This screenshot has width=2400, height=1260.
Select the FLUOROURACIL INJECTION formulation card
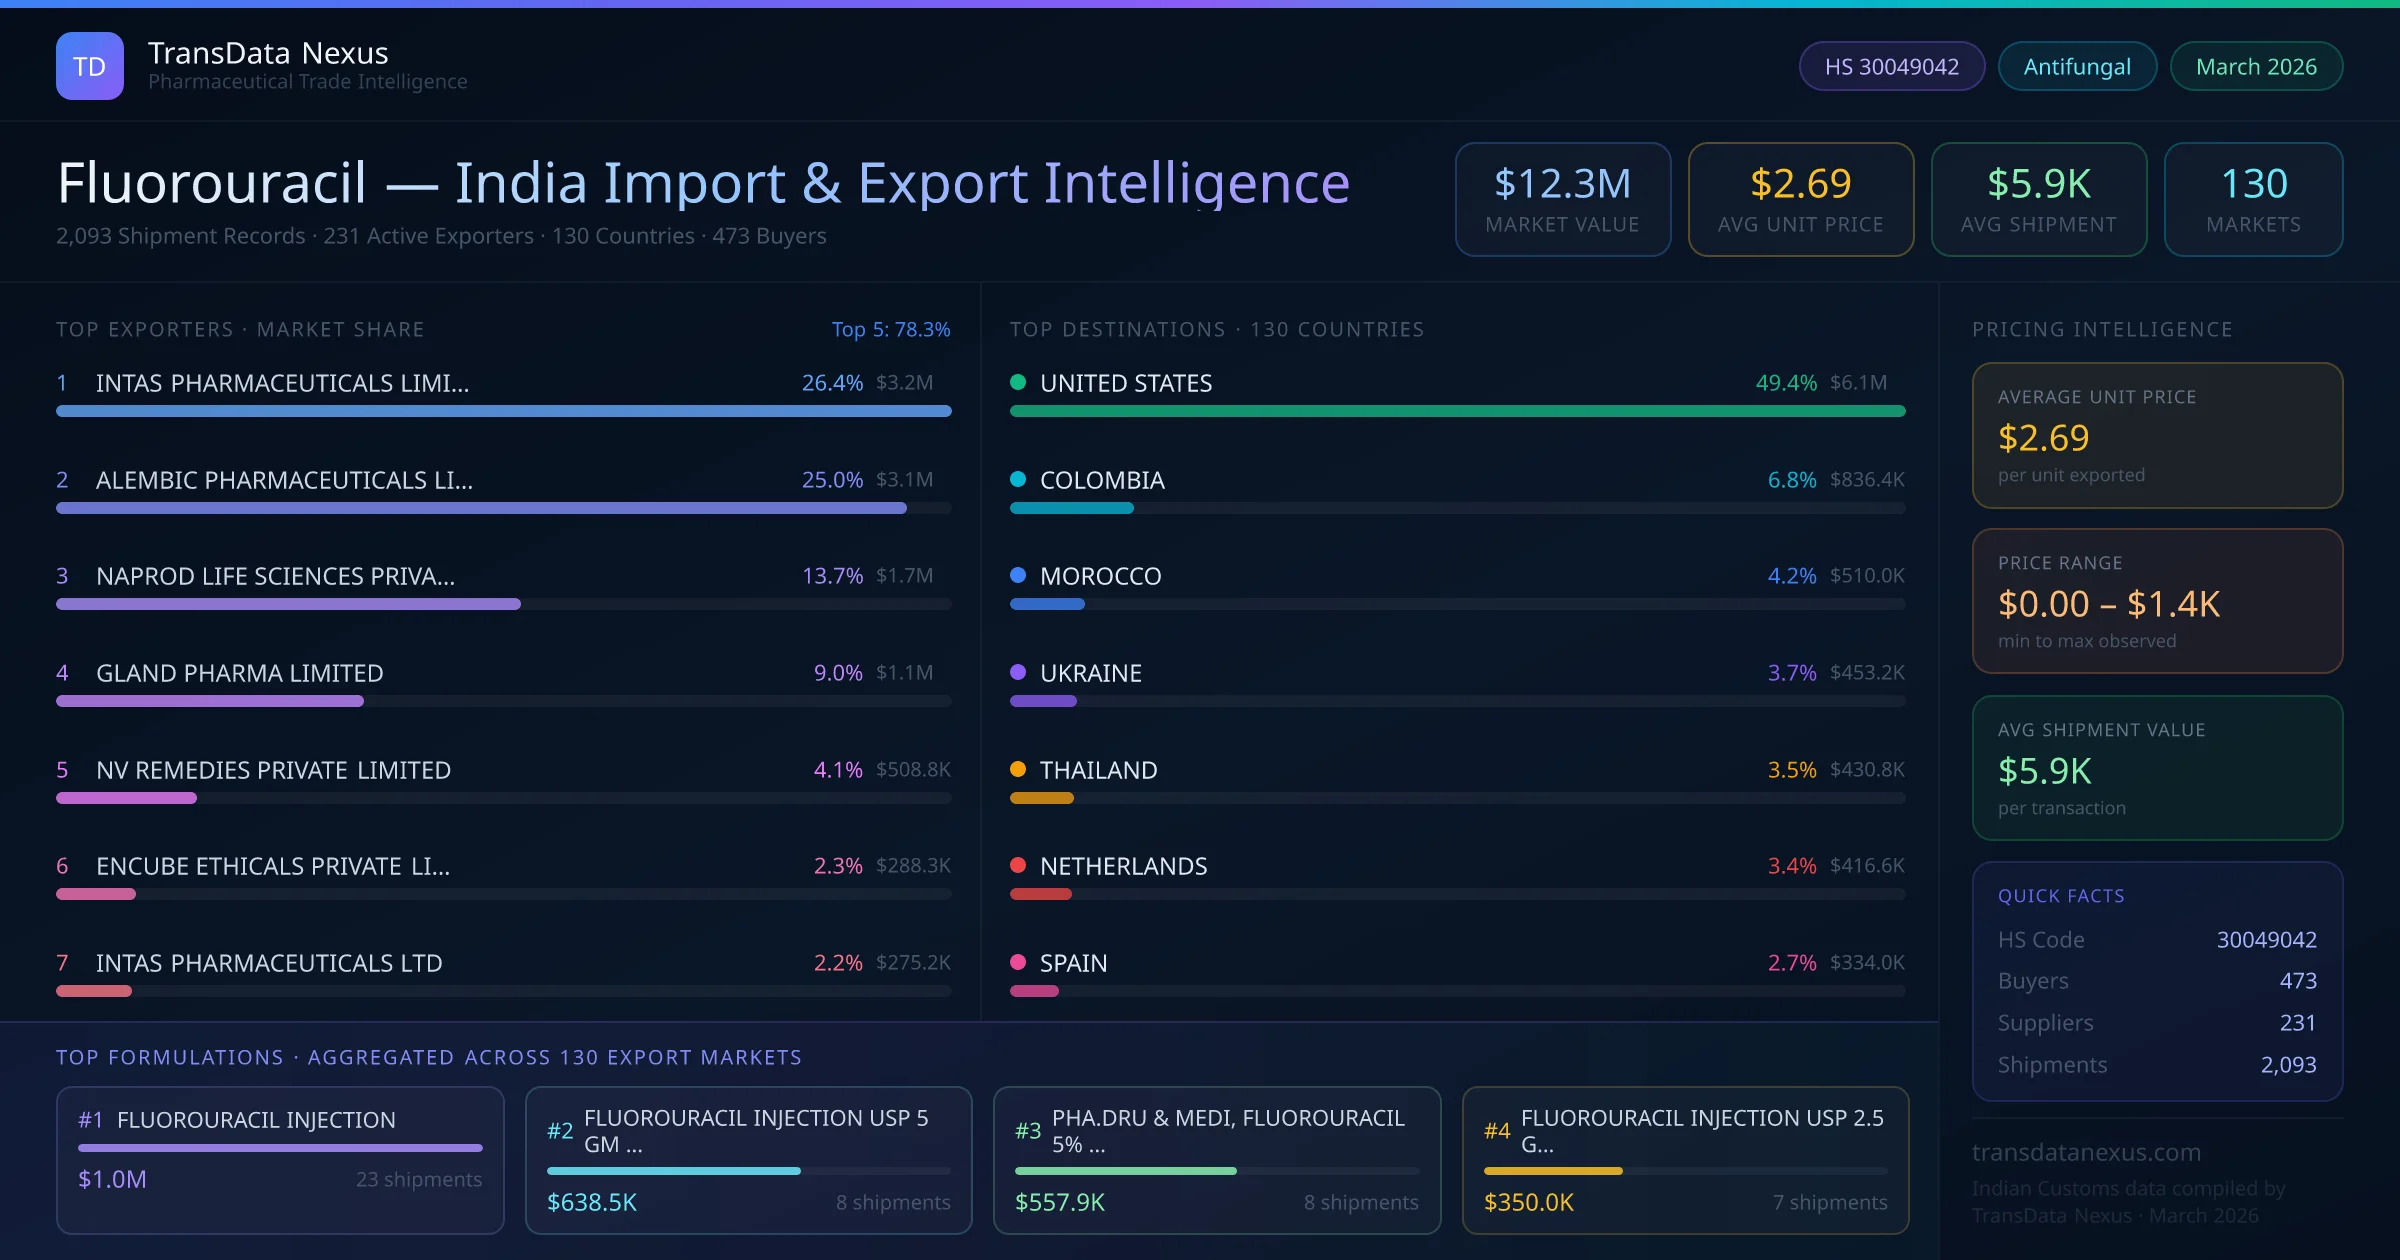click(x=280, y=1160)
